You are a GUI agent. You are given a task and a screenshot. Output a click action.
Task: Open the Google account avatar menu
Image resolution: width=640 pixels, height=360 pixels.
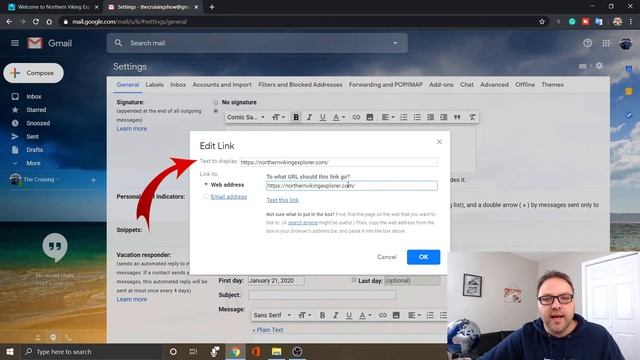click(x=625, y=43)
